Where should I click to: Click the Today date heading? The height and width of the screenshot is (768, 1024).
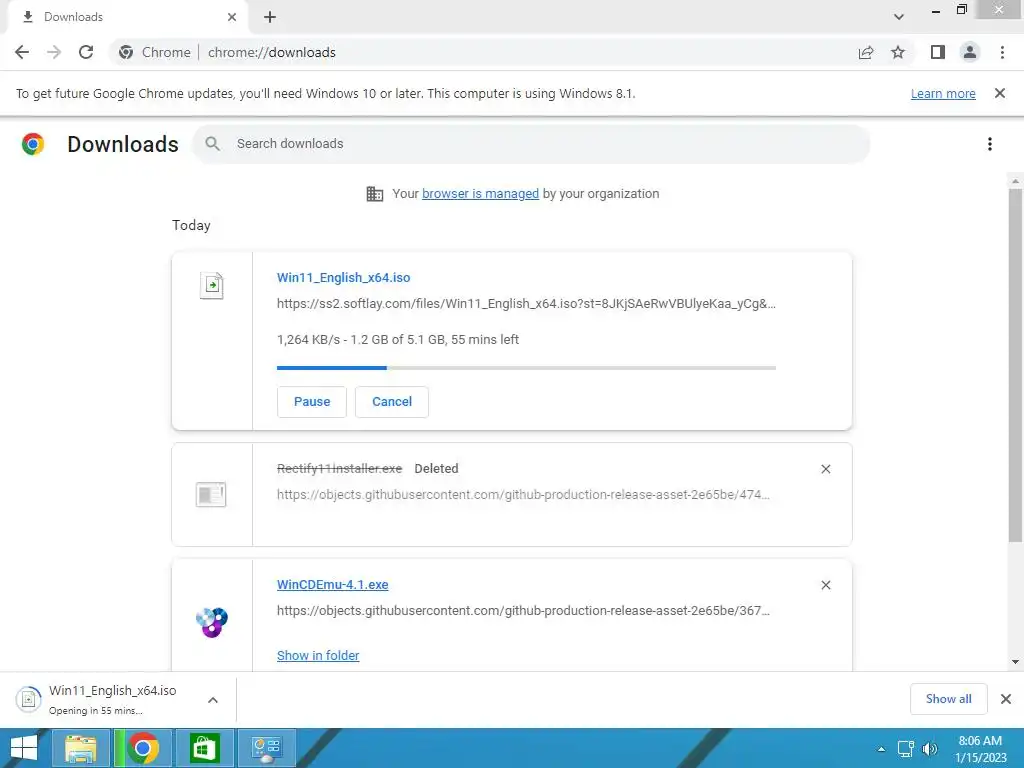click(191, 225)
